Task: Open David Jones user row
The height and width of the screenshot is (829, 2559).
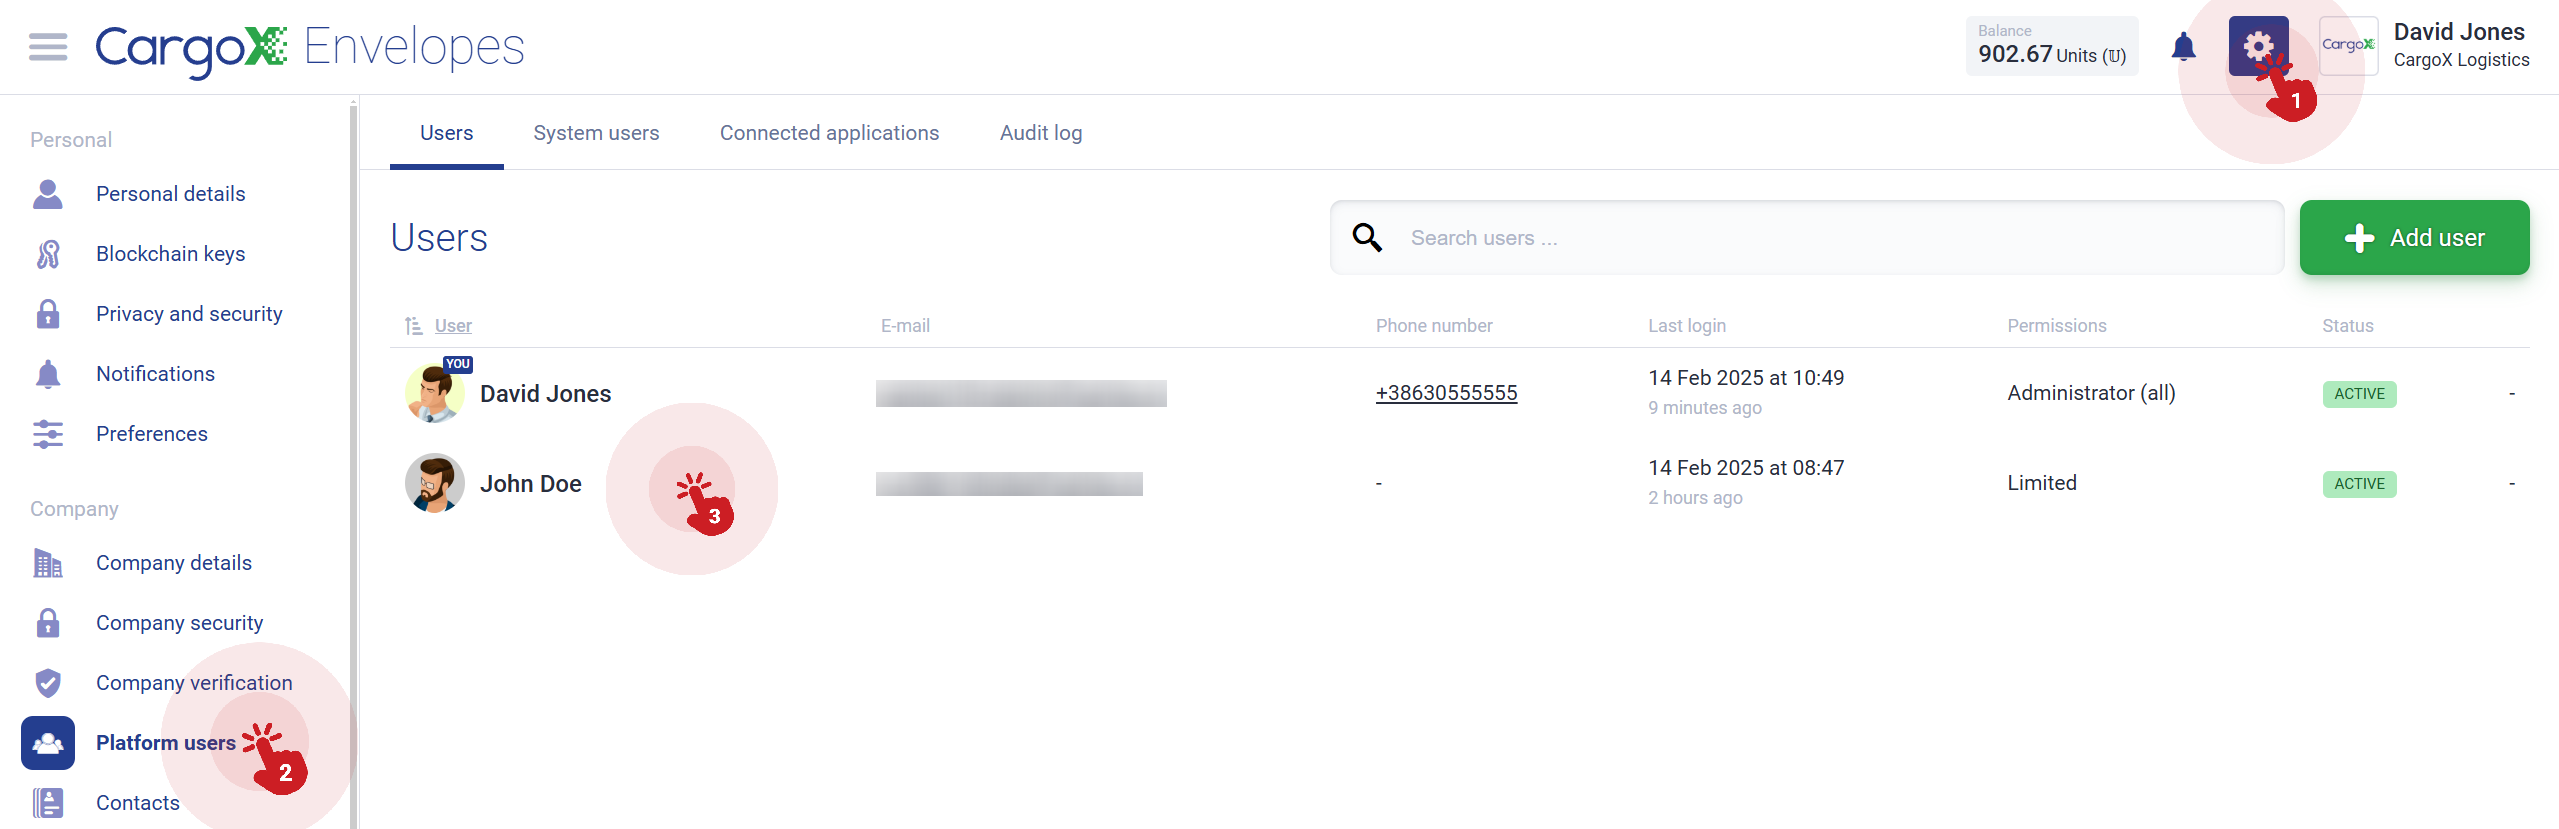Action: [1460, 394]
